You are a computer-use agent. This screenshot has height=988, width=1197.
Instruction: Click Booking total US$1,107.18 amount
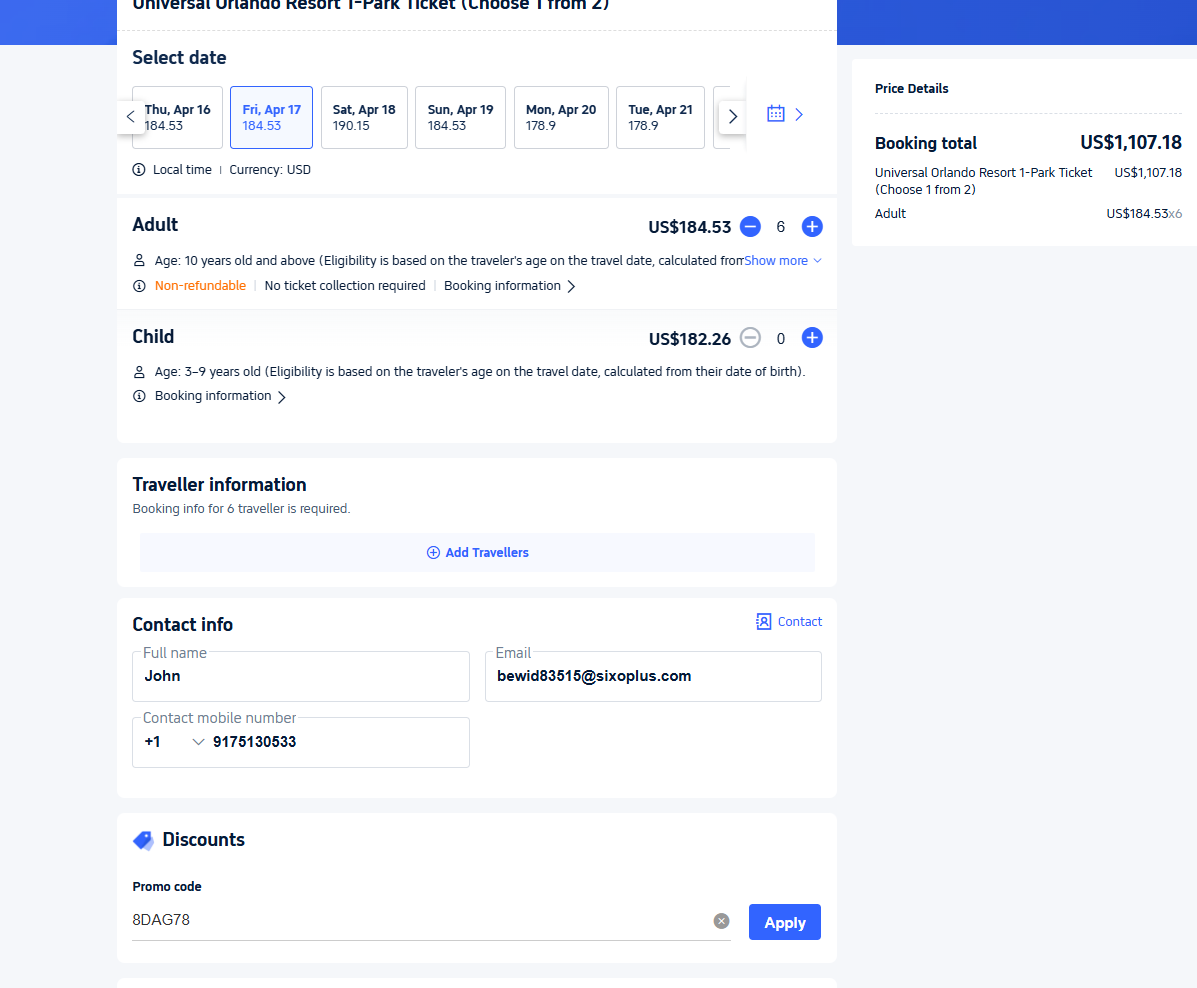1131,143
